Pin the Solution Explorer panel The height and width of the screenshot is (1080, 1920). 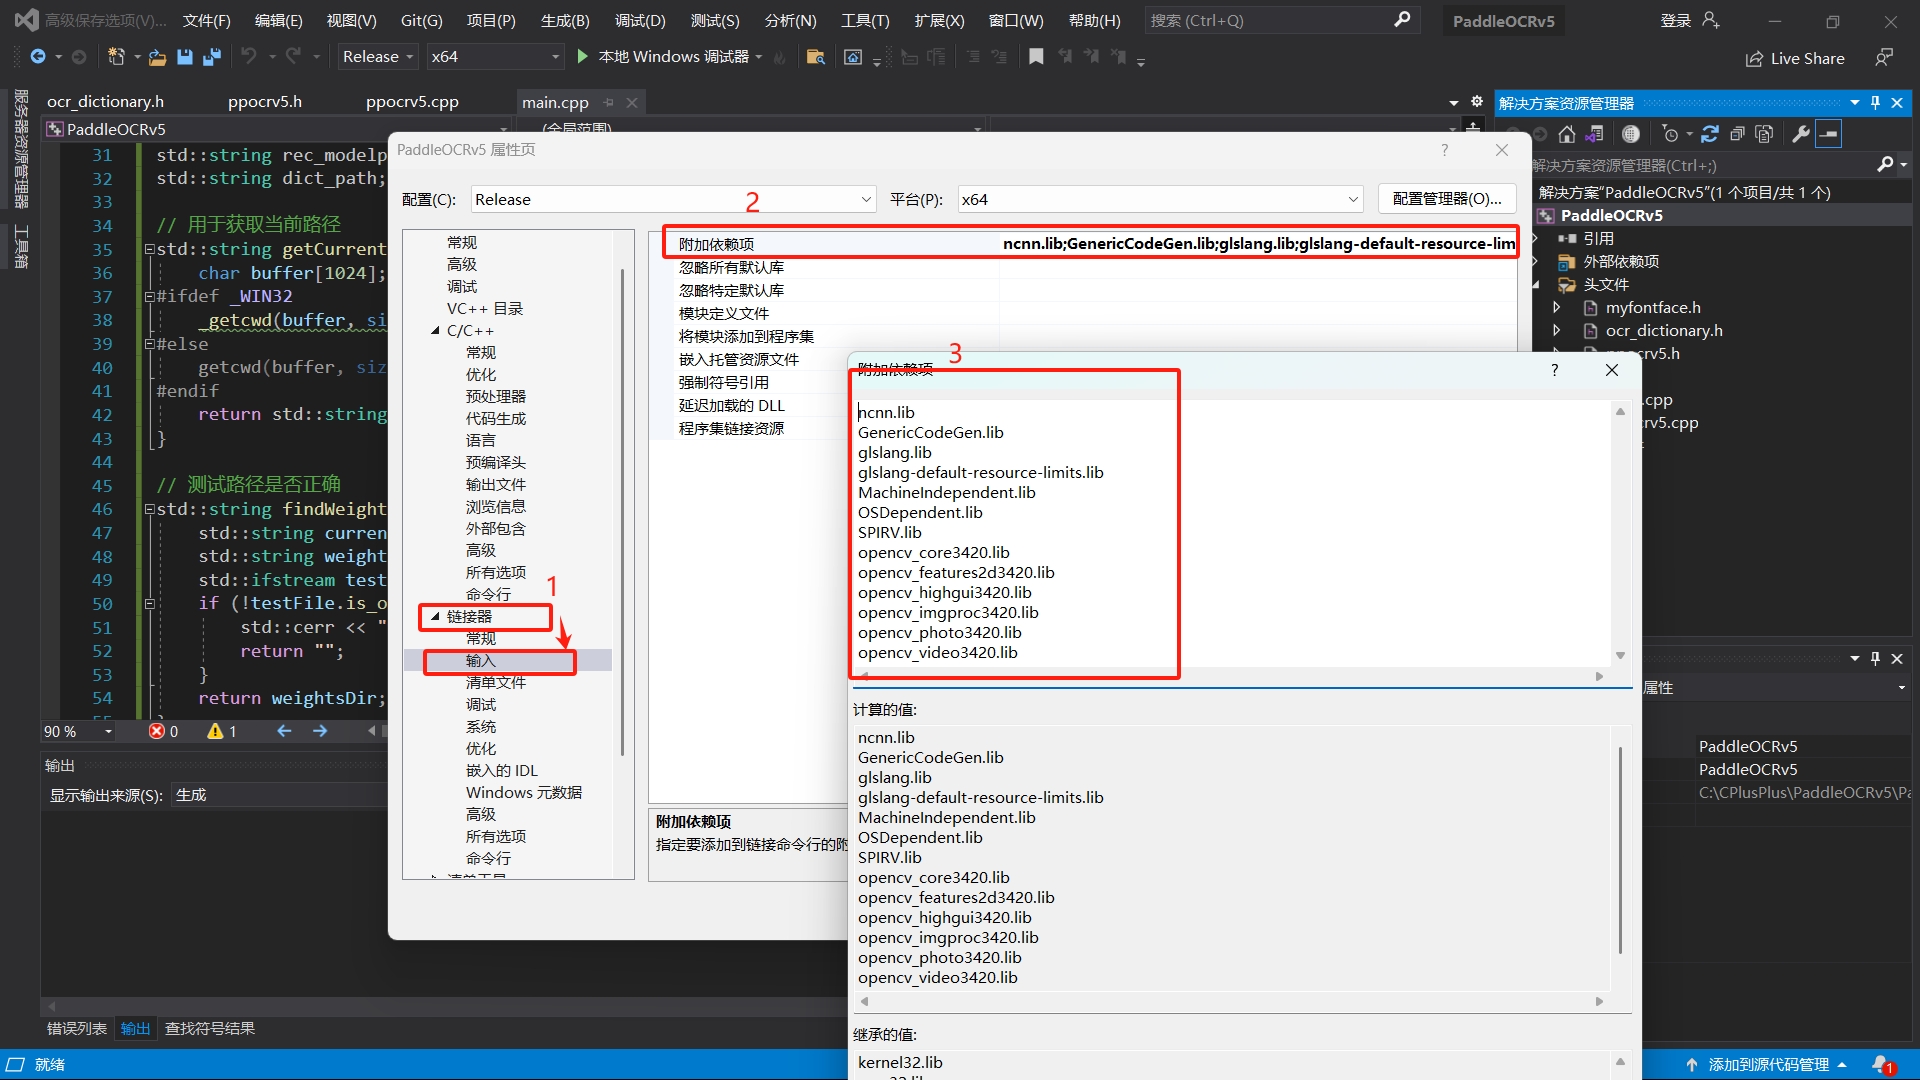tap(1875, 103)
